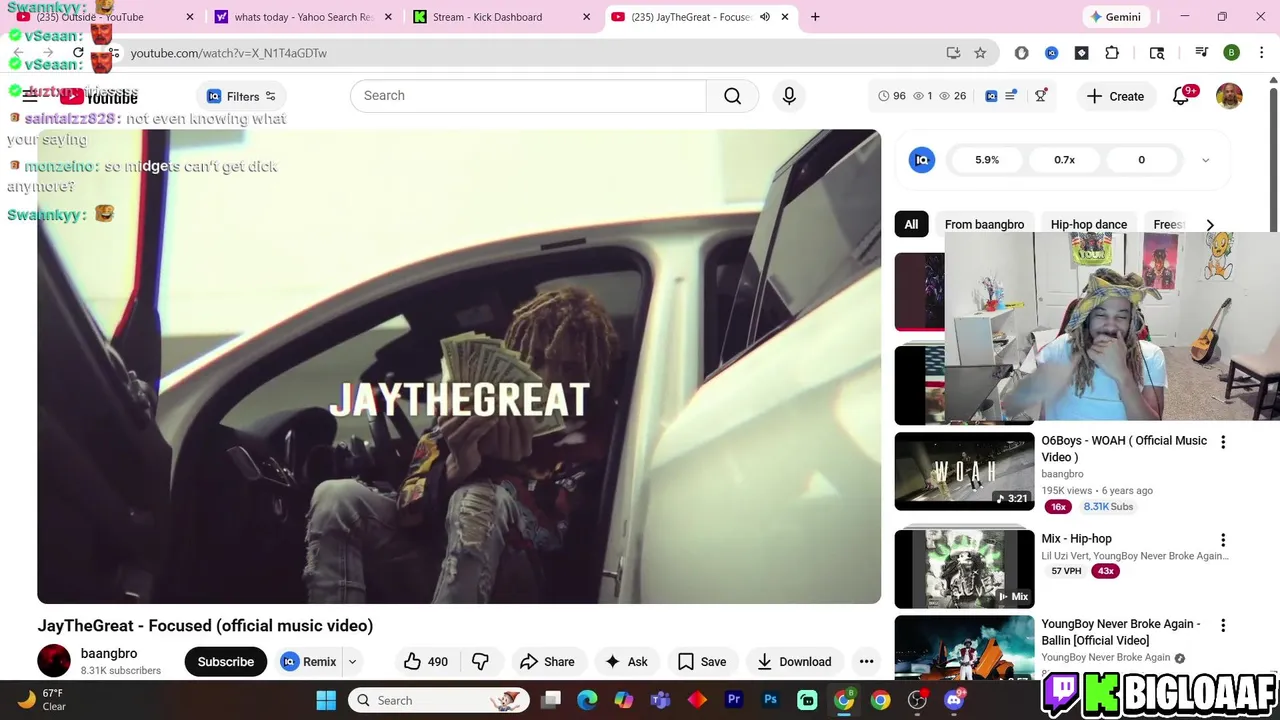This screenshot has height=720, width=1280.
Task: Save the video to a playlist
Action: click(x=702, y=661)
